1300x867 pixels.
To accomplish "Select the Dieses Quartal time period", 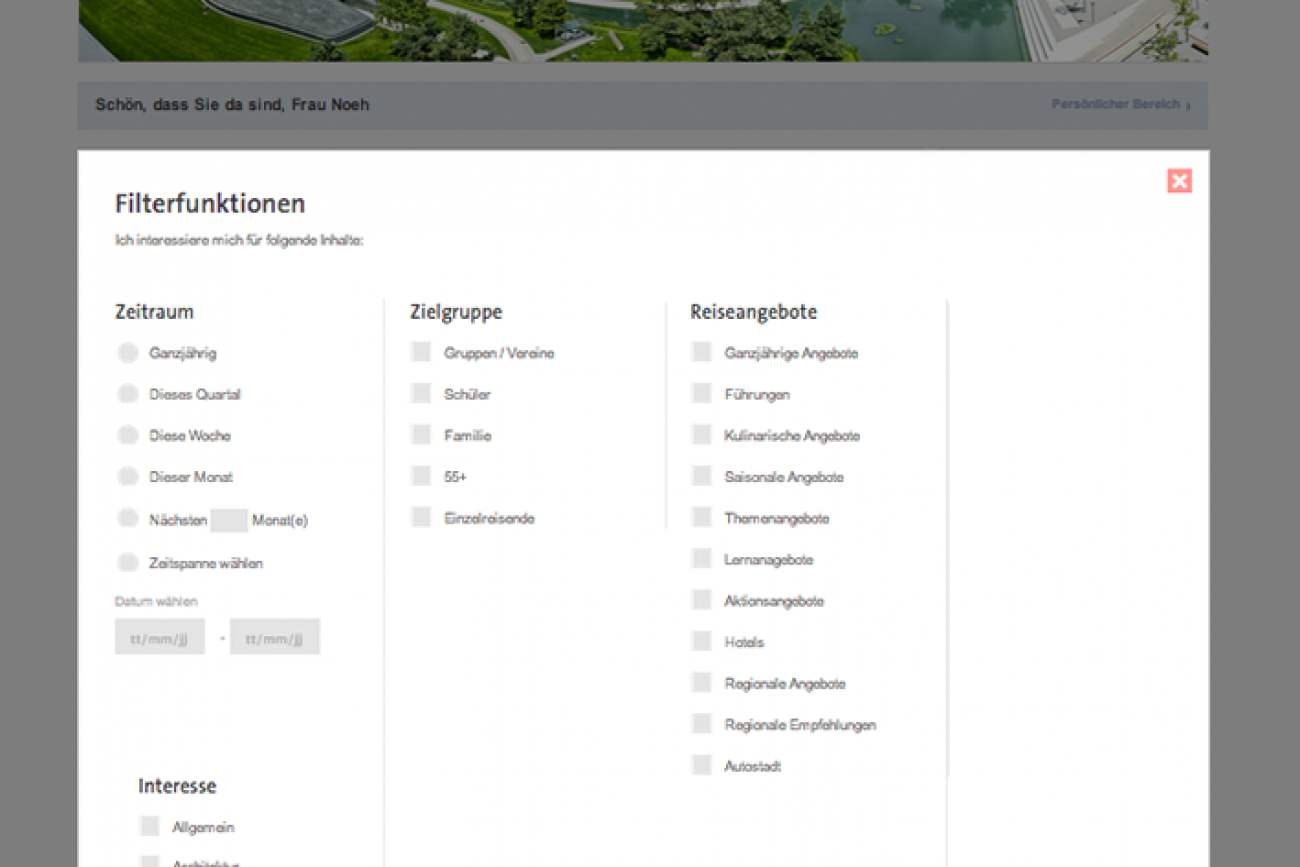I will click(x=128, y=394).
